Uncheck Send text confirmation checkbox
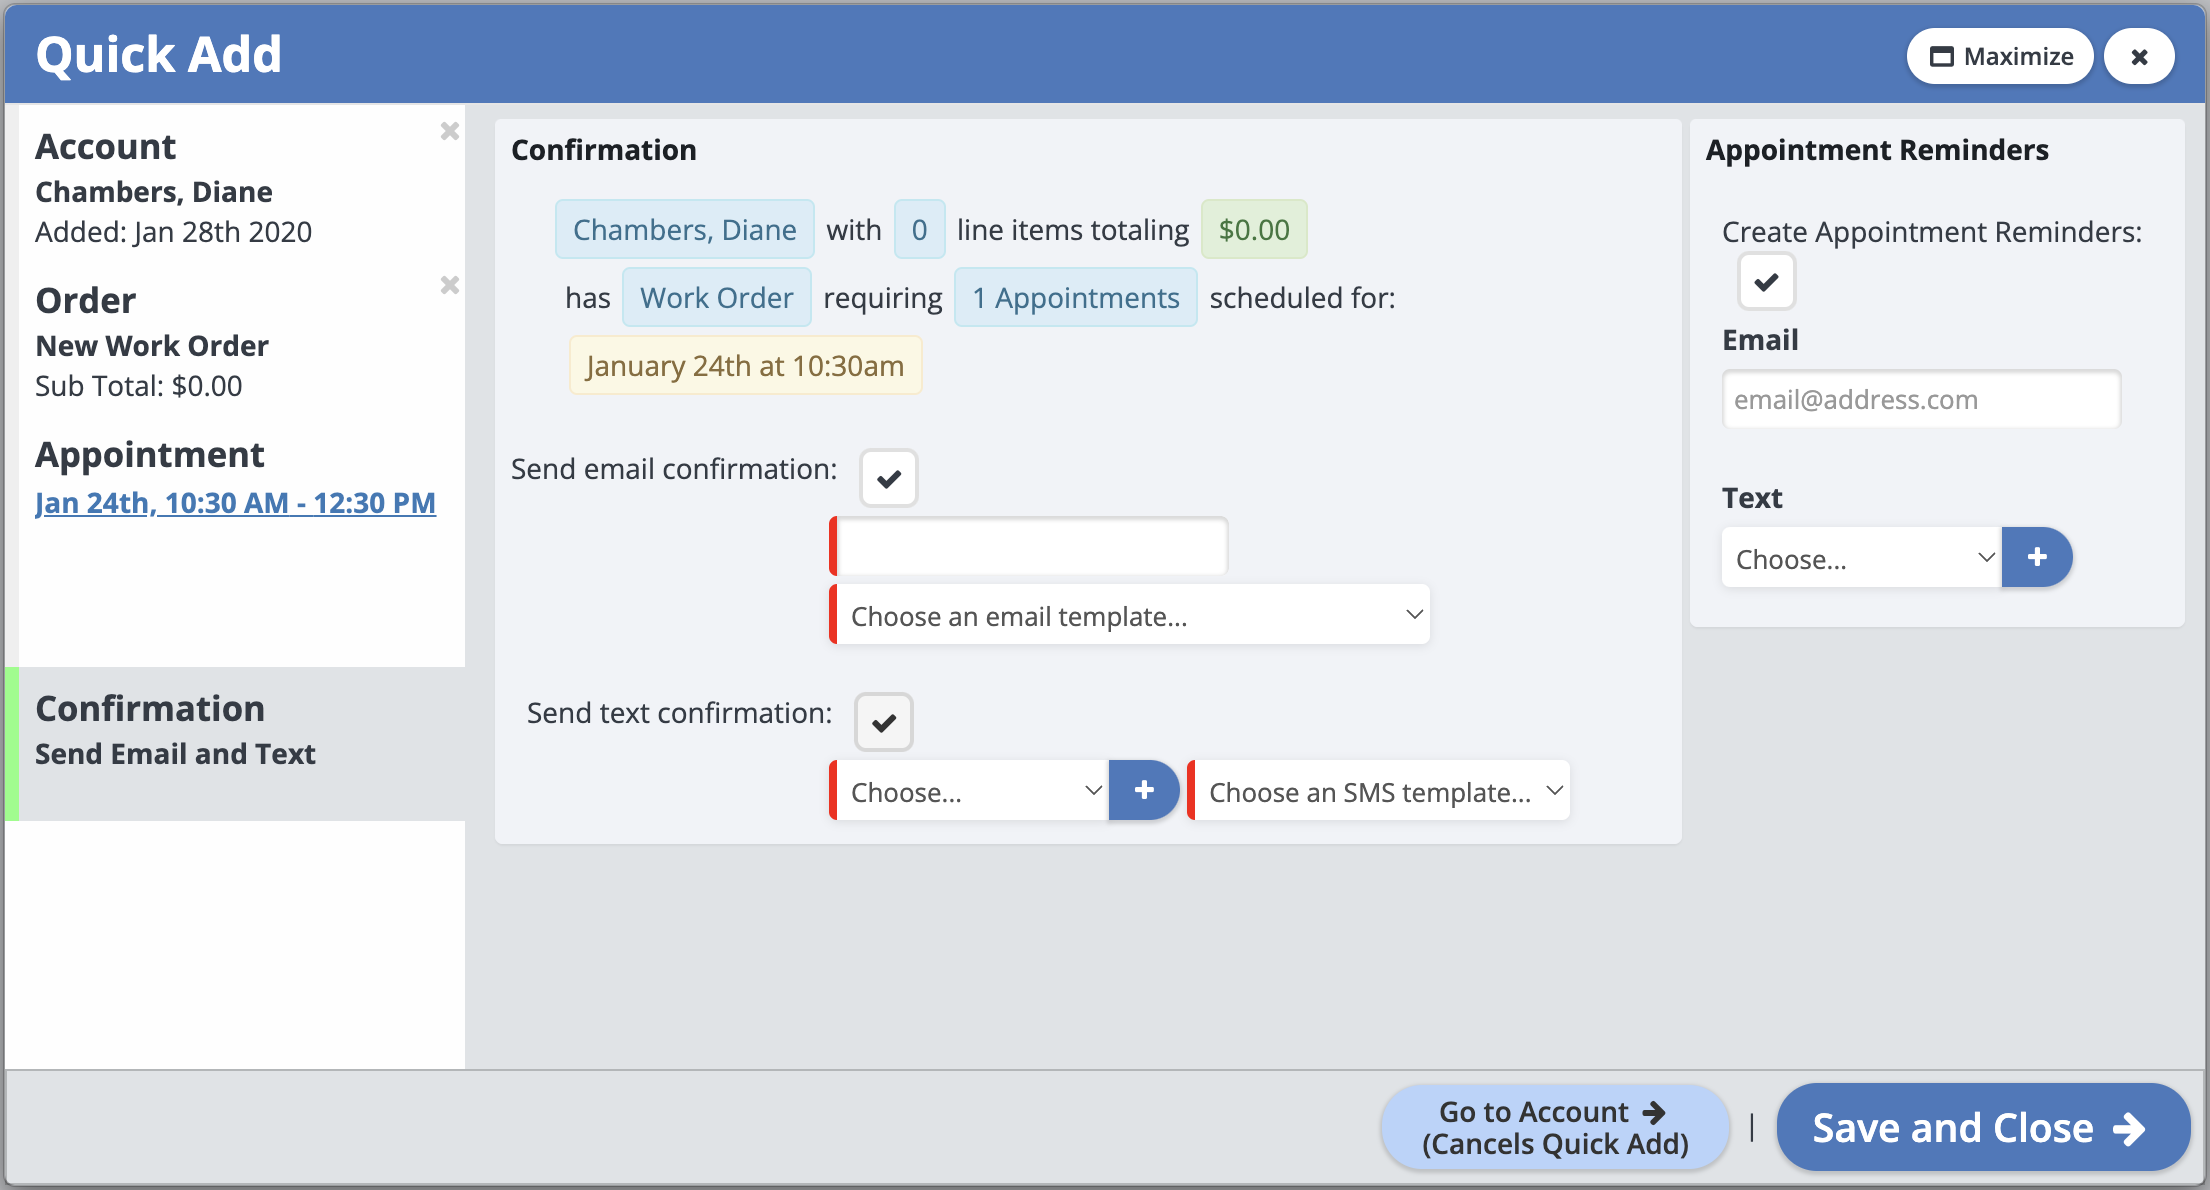 (x=883, y=722)
